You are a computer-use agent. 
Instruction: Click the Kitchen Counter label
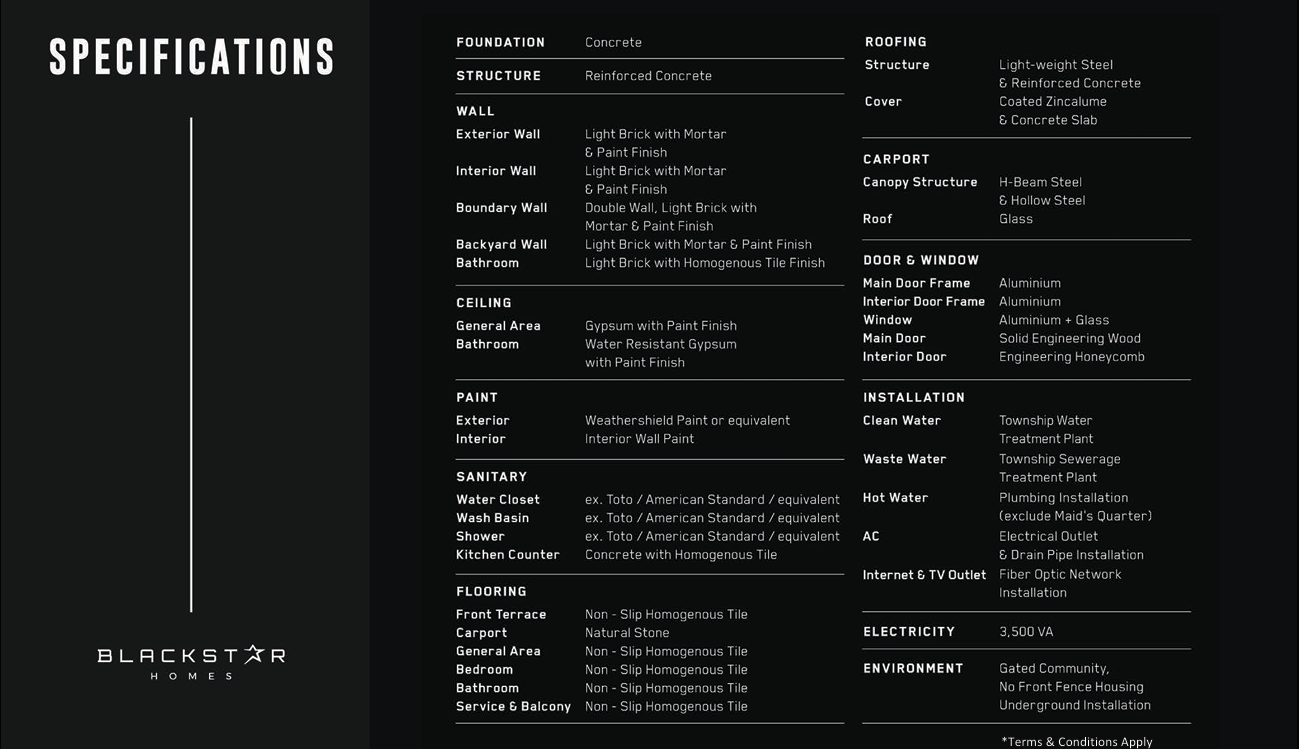click(508, 555)
